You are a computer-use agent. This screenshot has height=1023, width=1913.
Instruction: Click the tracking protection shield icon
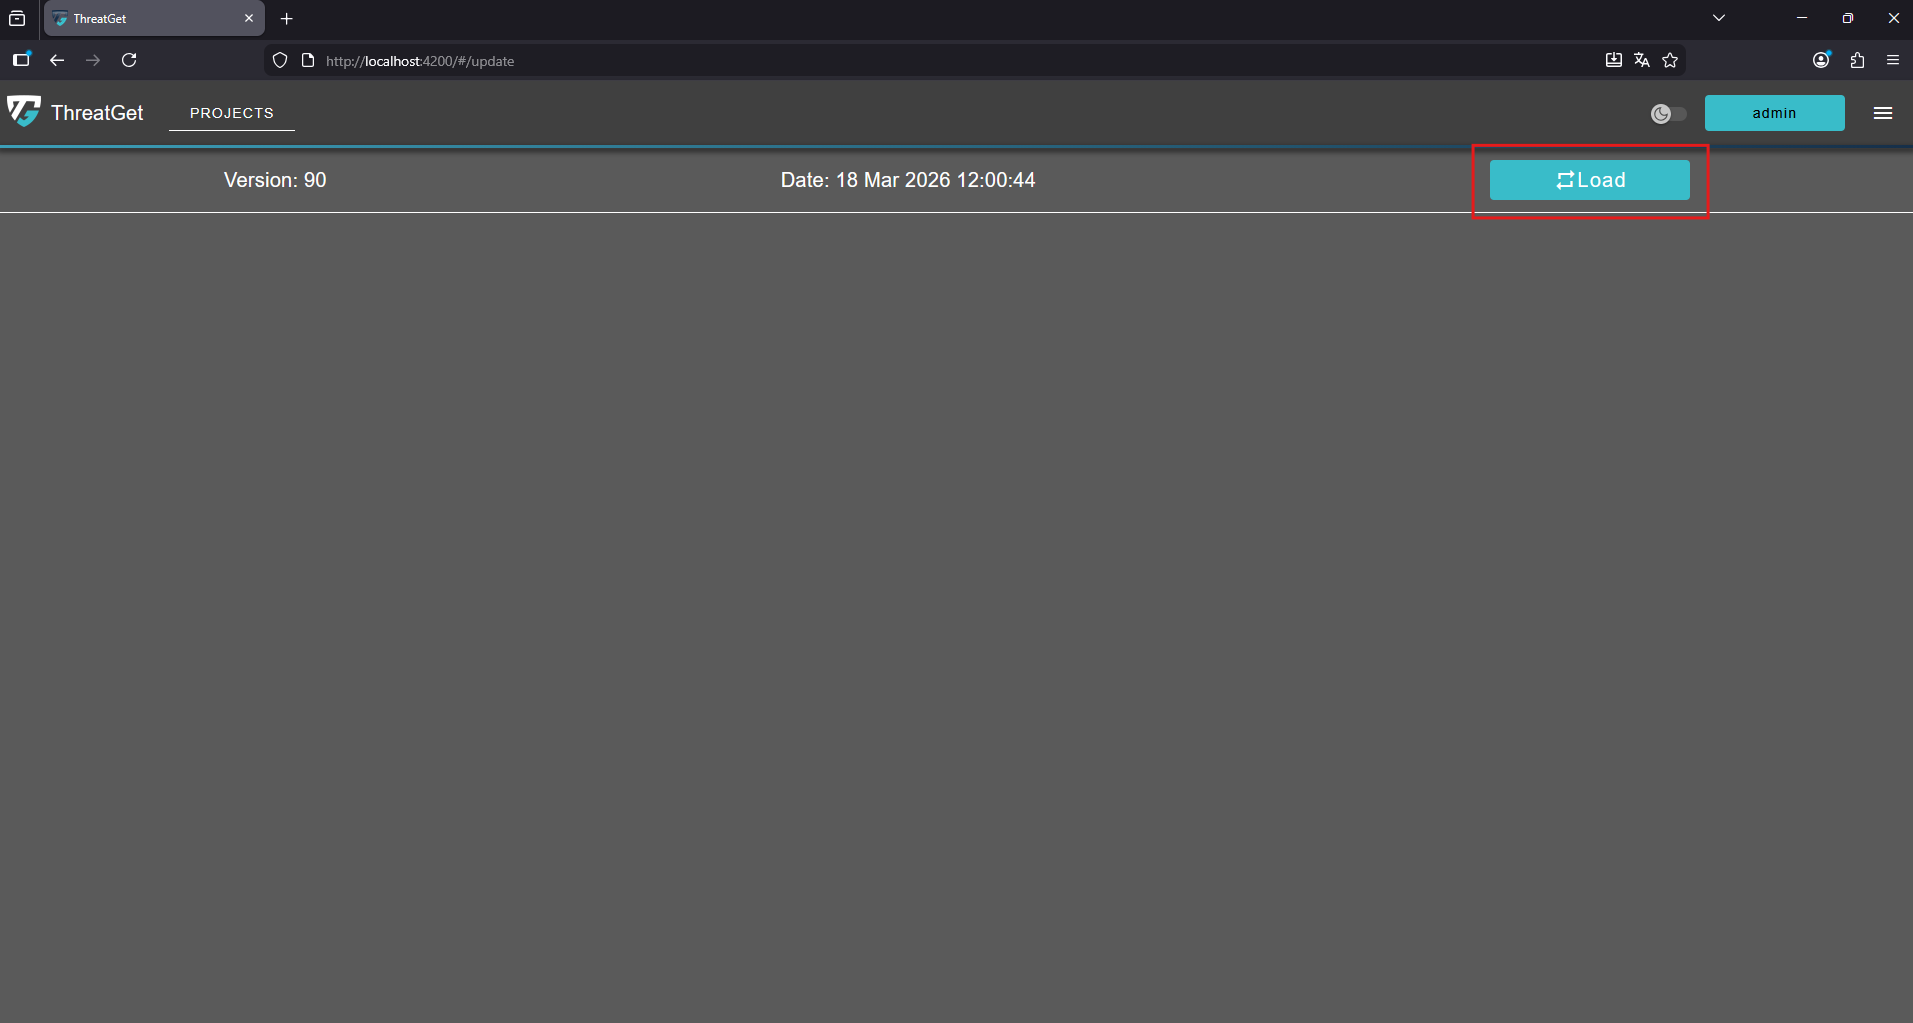pyautogui.click(x=280, y=60)
